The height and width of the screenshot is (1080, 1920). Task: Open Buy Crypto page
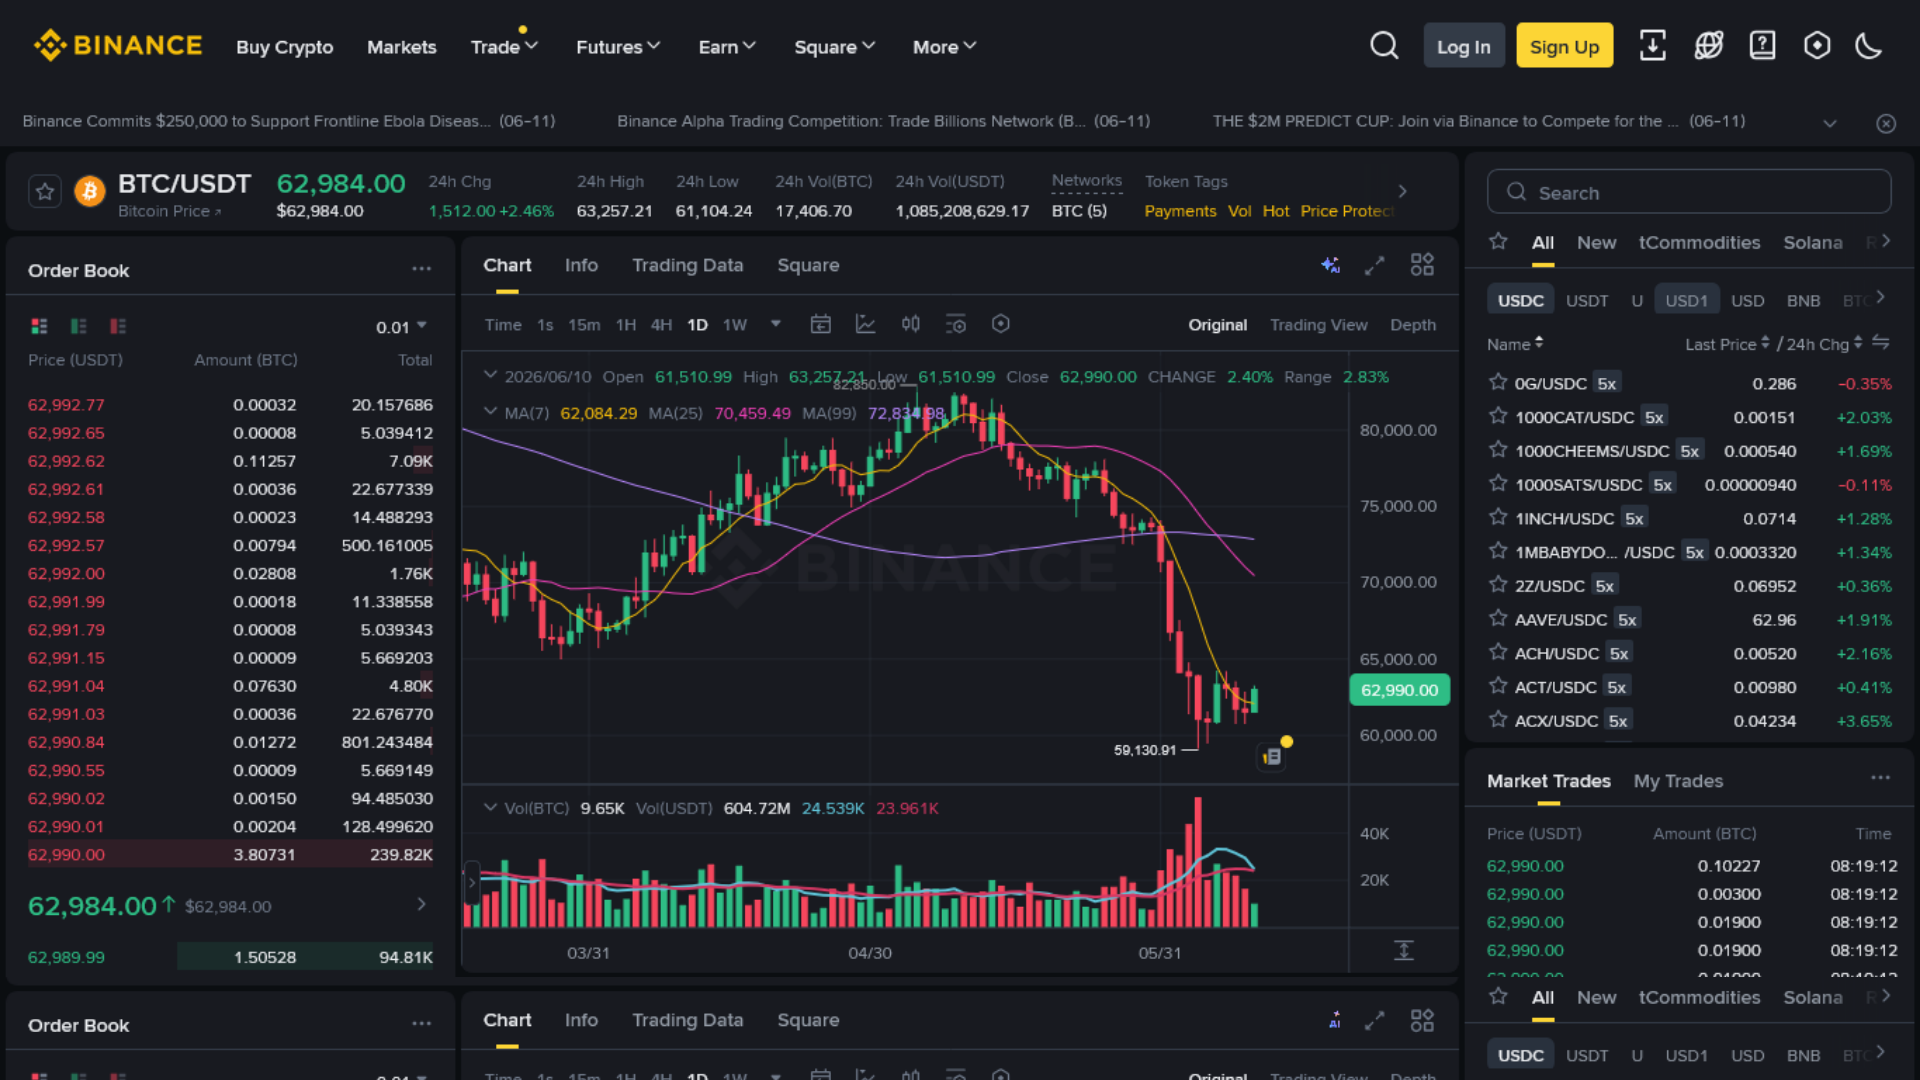[x=284, y=47]
